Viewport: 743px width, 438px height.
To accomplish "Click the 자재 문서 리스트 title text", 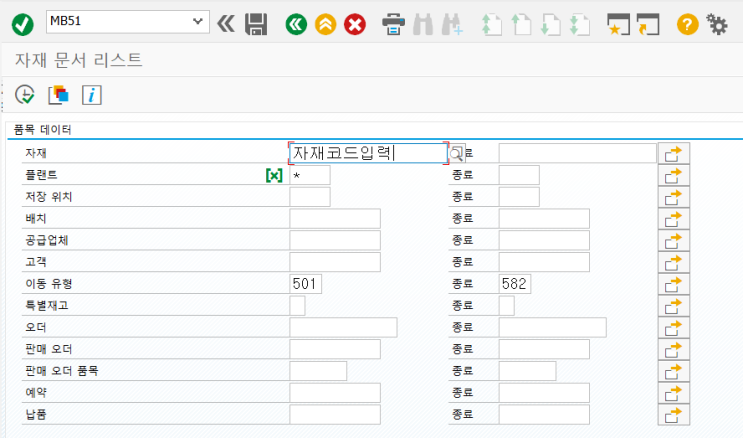I will point(79,60).
